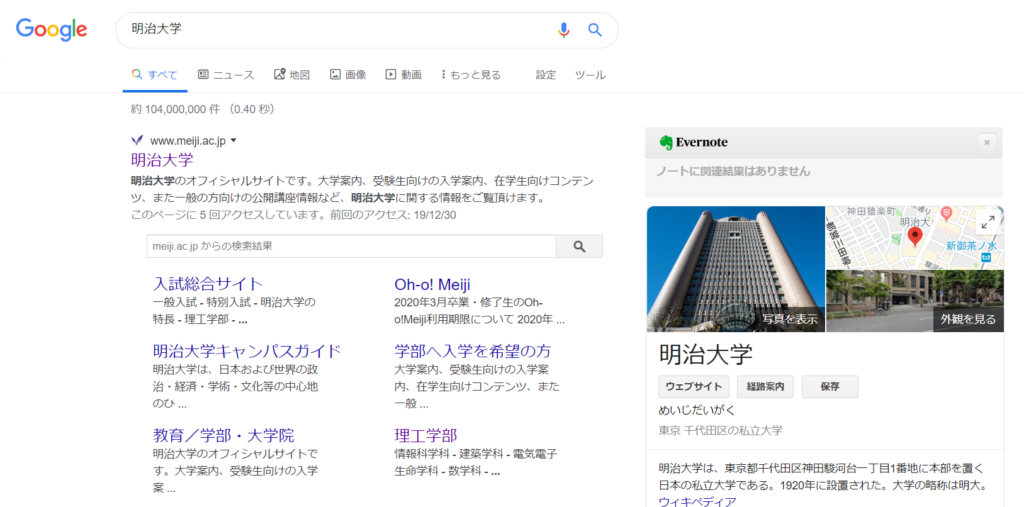Viewport: 1024px width, 507px height.
Task: Open the 理工学部 link
Action: click(426, 435)
